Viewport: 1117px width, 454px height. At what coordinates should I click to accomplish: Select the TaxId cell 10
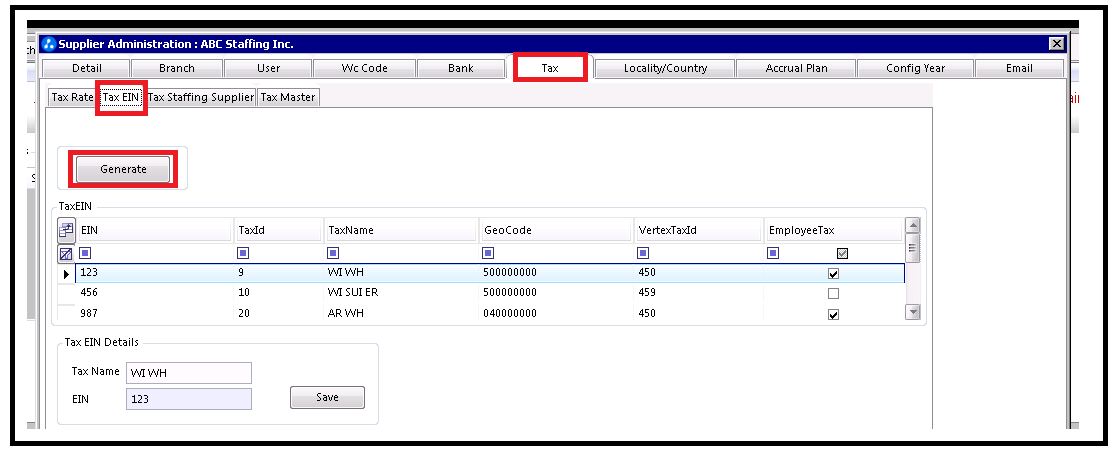click(279, 293)
